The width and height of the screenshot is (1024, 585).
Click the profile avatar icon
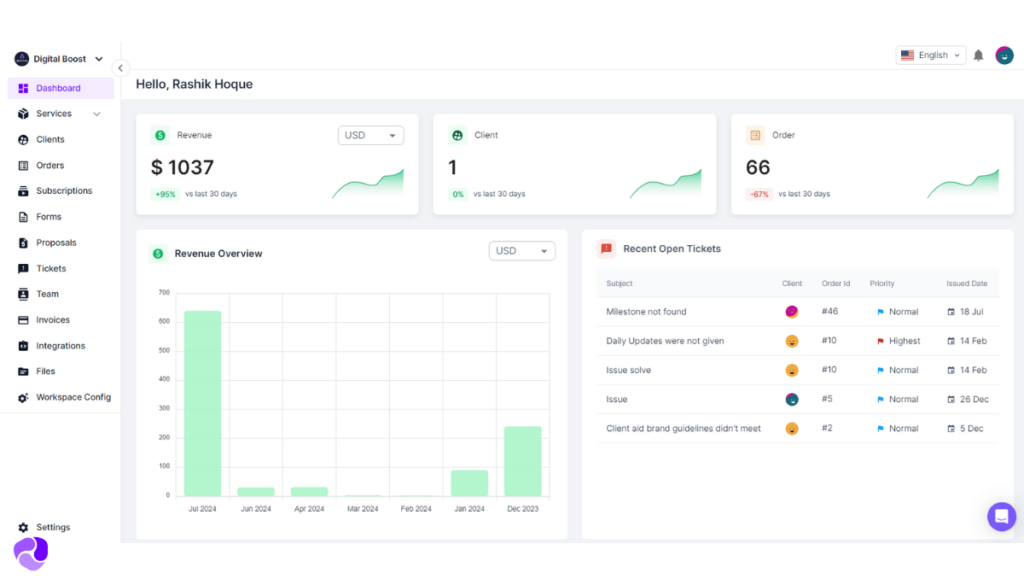[1004, 55]
